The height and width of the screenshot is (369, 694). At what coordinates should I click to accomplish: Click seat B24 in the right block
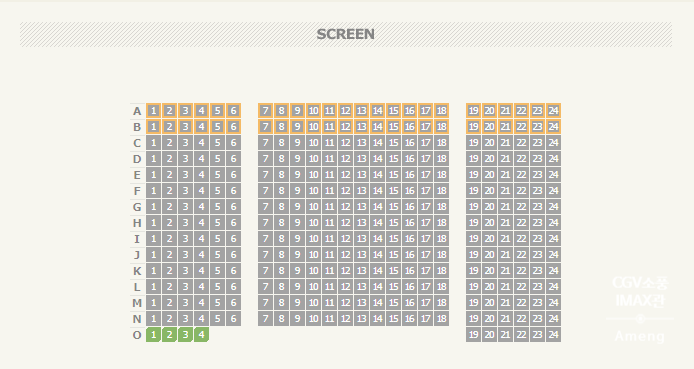553,127
